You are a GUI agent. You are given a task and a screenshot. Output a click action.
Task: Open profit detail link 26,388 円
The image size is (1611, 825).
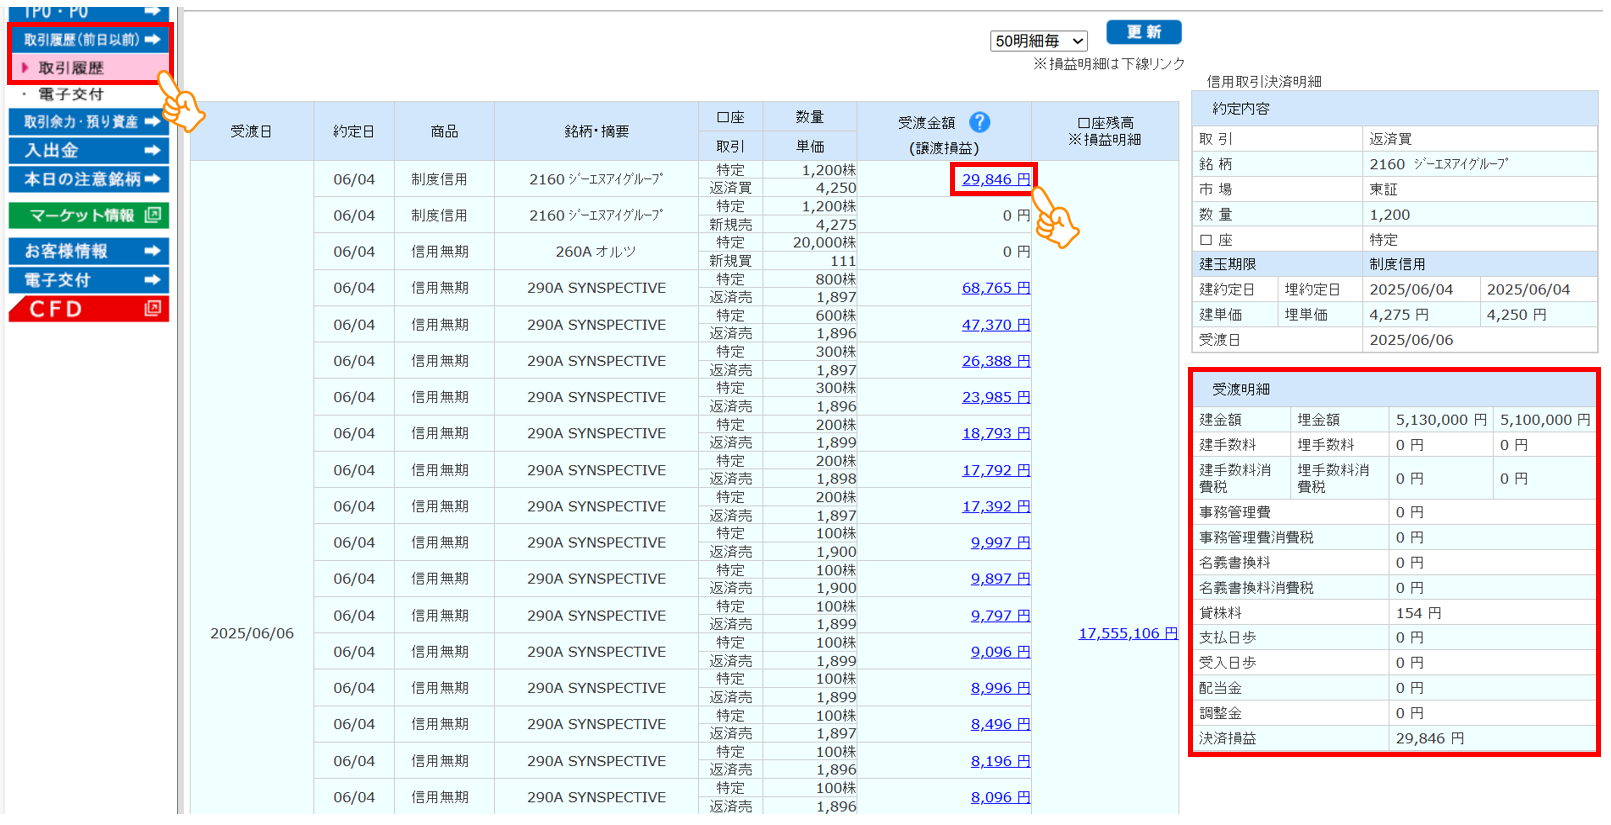[x=995, y=360]
